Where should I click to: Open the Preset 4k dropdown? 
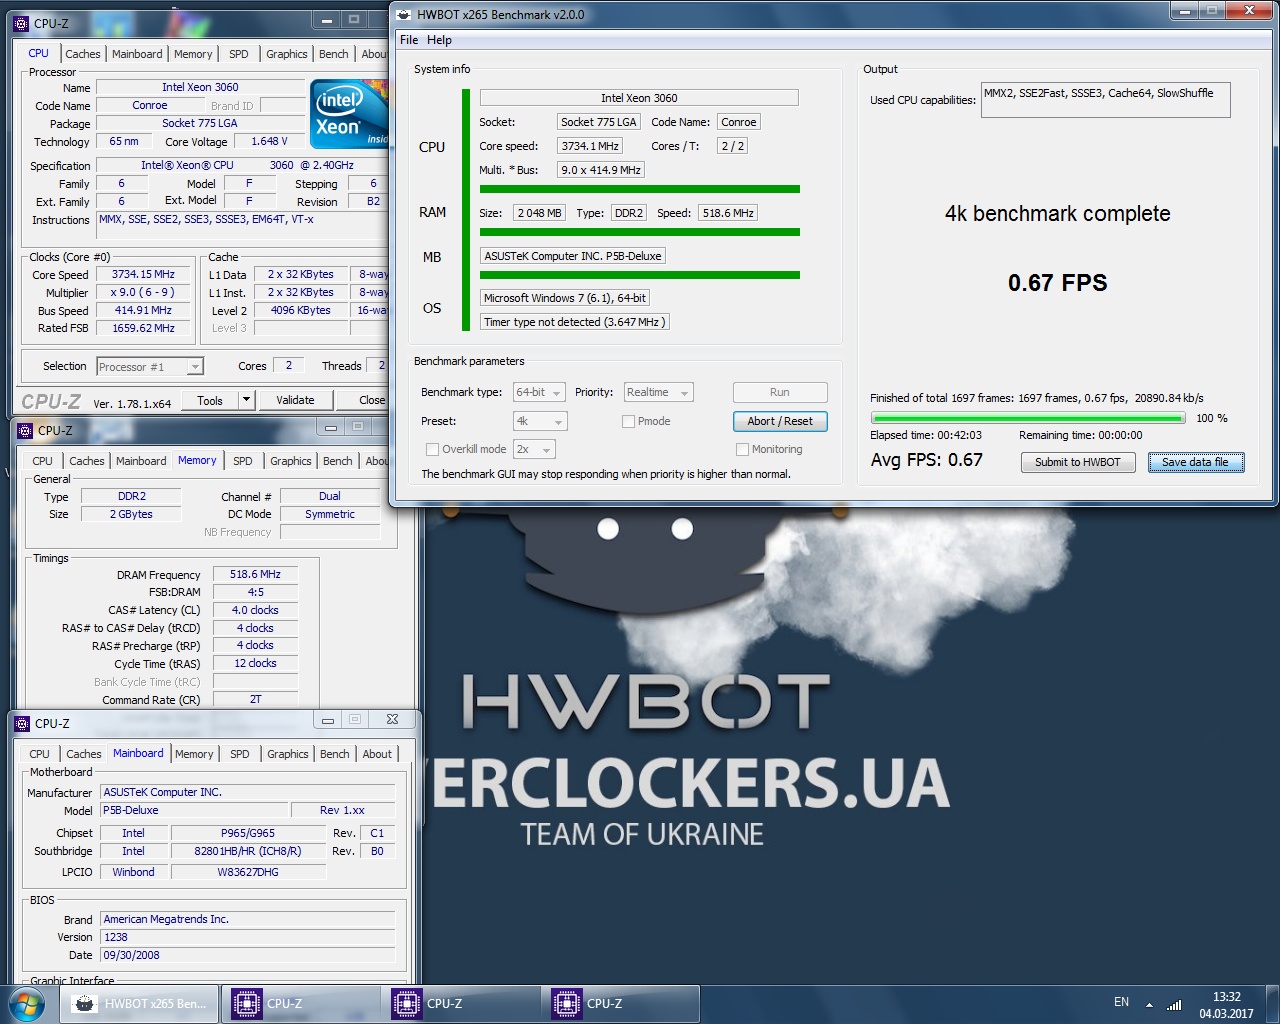click(x=540, y=421)
